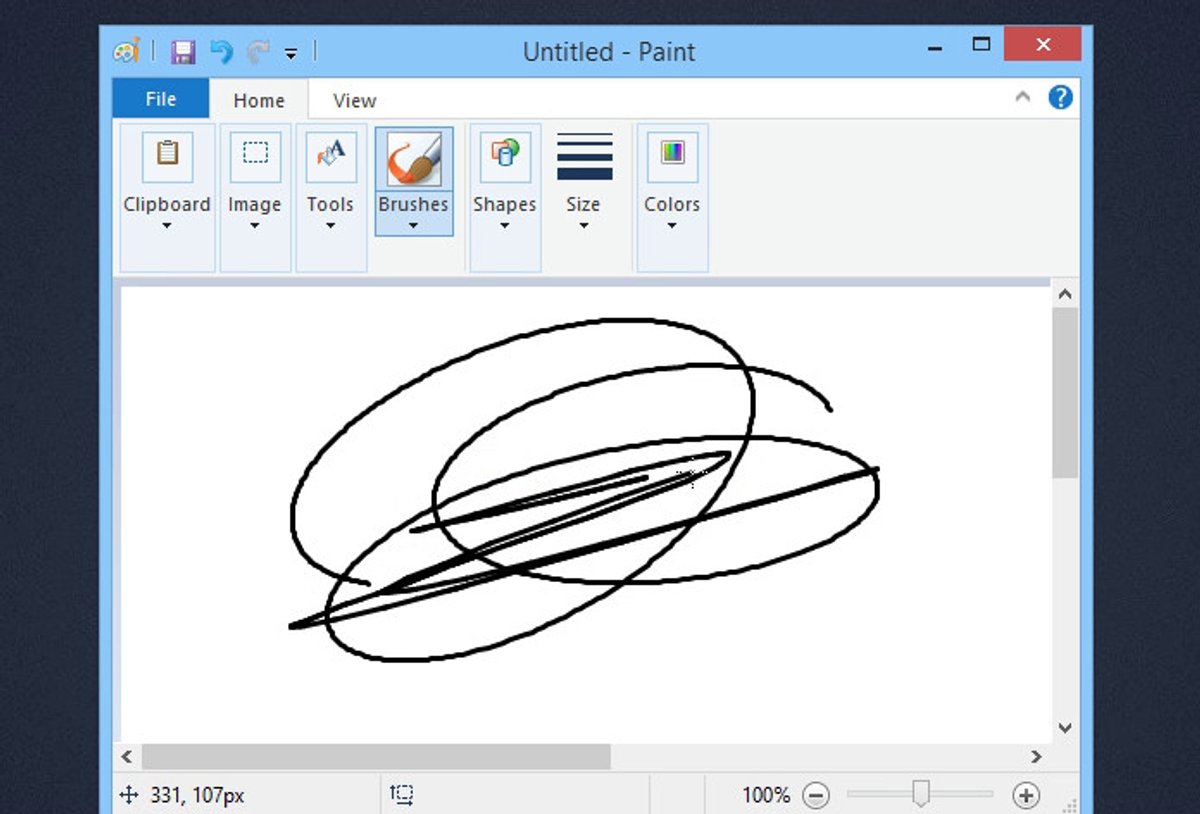The width and height of the screenshot is (1200, 814).
Task: Open the Colors palette icon
Action: click(671, 155)
